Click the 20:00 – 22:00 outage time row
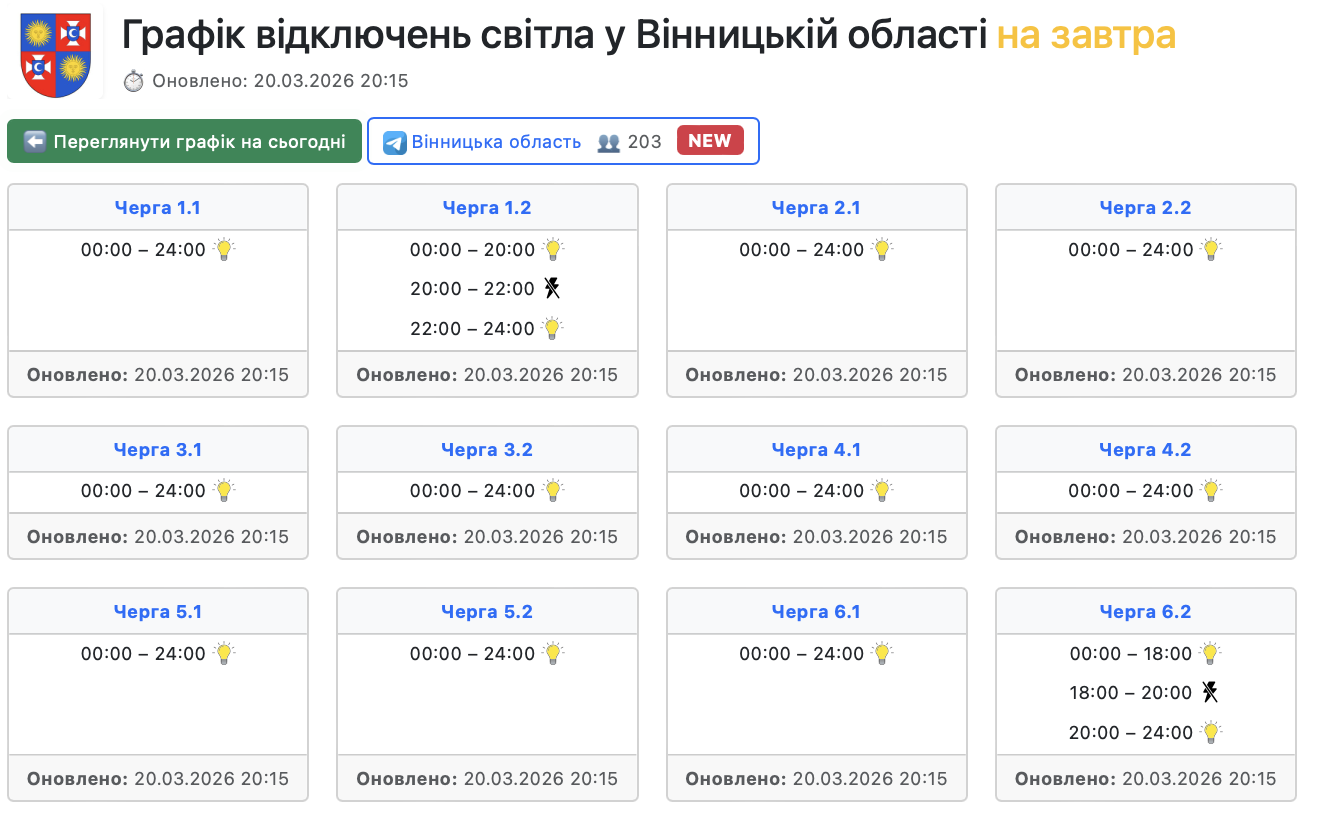 pyautogui.click(x=472, y=289)
